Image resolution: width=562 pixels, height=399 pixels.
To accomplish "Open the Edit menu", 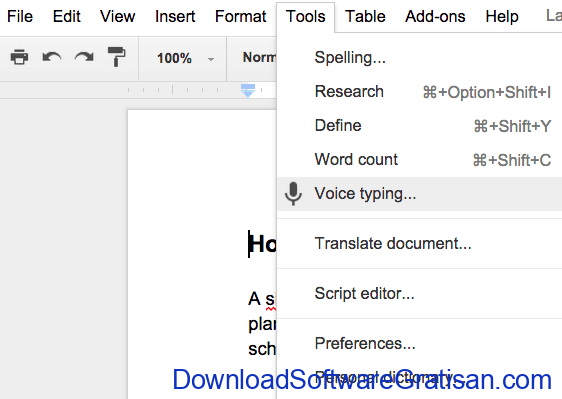I will (67, 16).
